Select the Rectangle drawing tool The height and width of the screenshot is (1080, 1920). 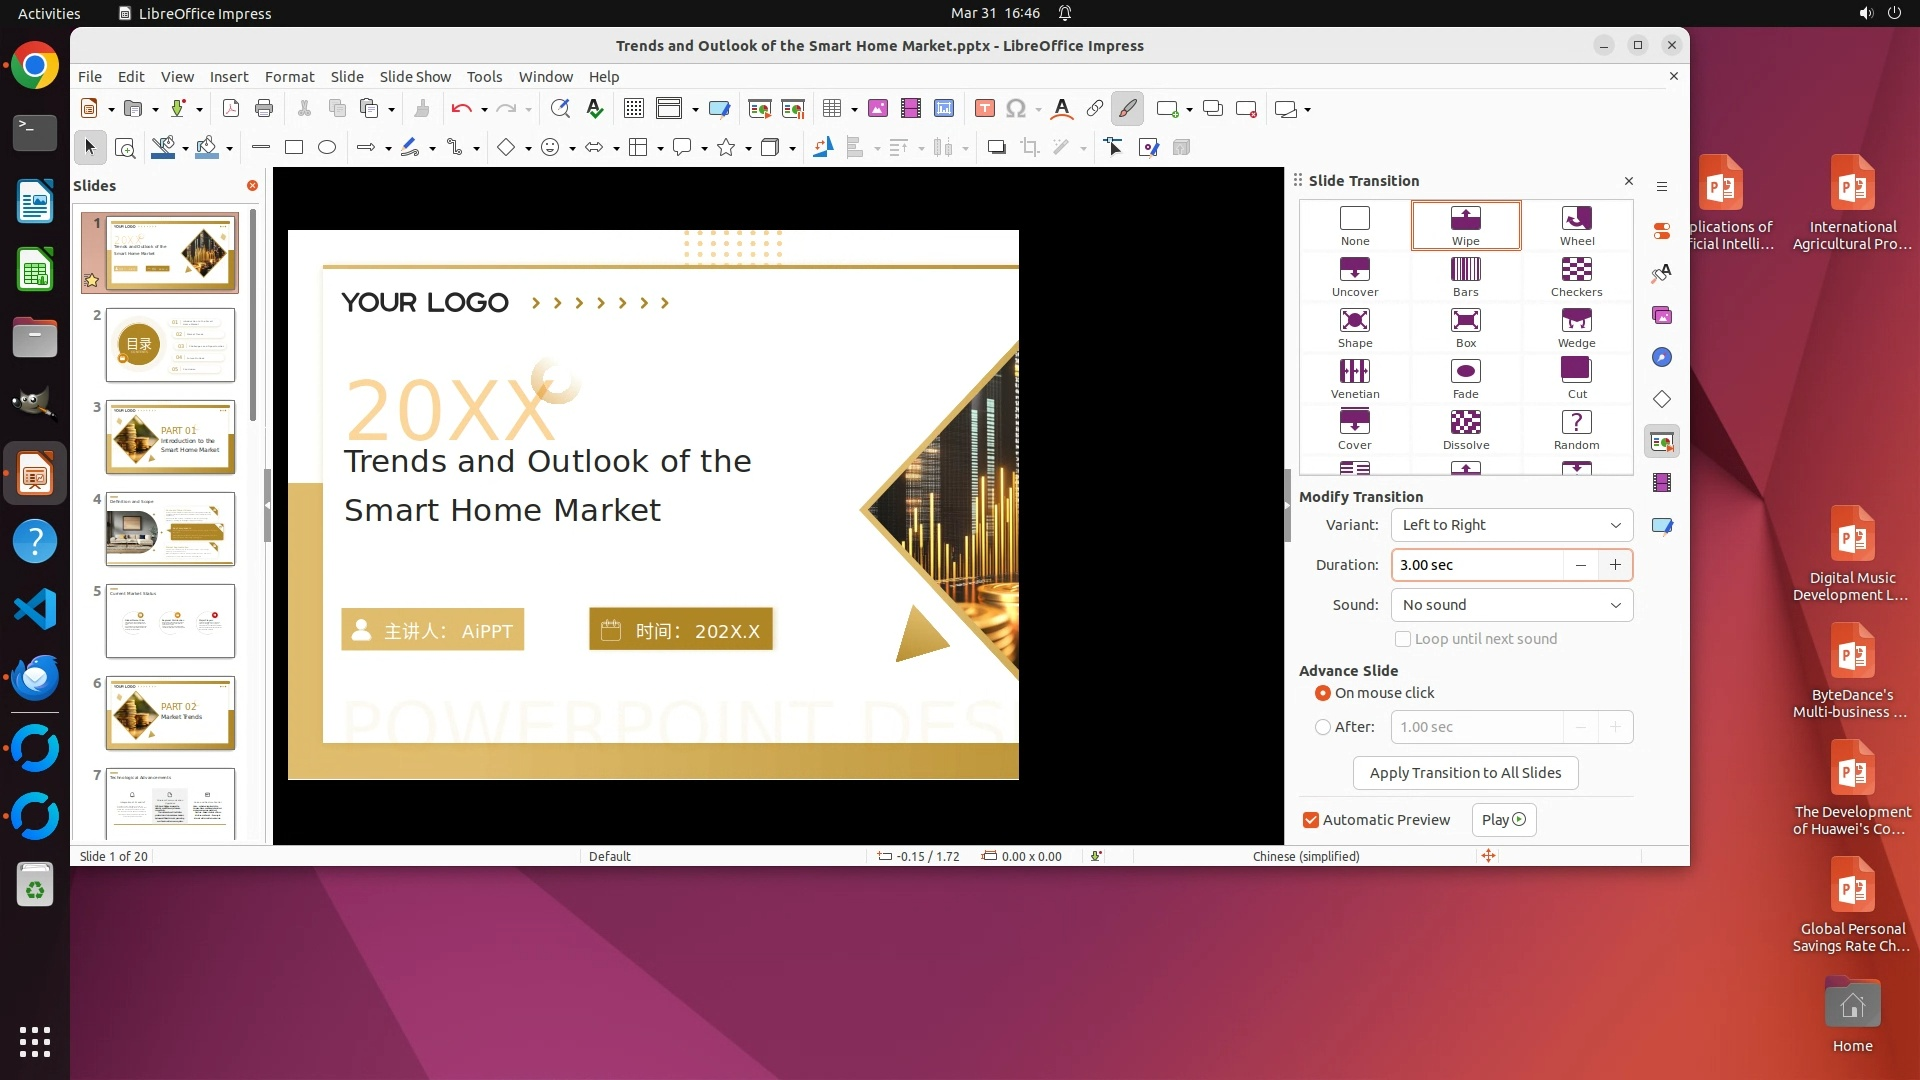[294, 148]
